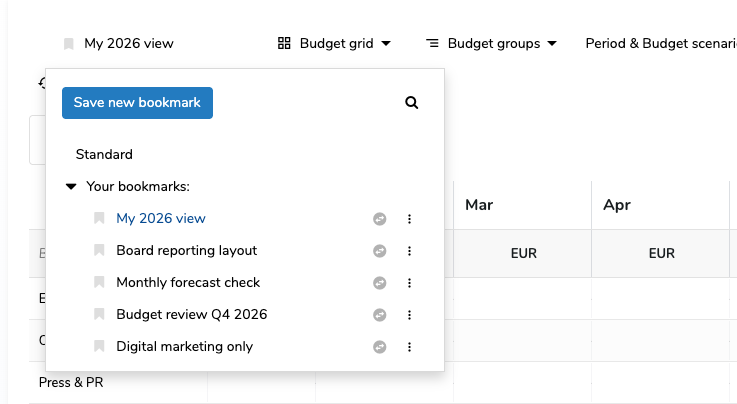Click Save new bookmark button
This screenshot has width=737, height=404.
pos(137,103)
